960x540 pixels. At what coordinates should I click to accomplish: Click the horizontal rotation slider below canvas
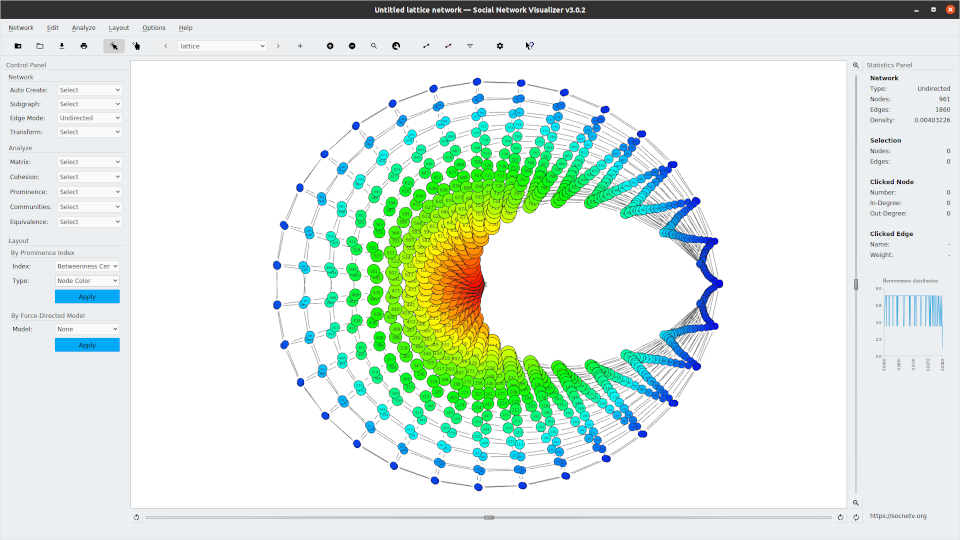tap(488, 517)
